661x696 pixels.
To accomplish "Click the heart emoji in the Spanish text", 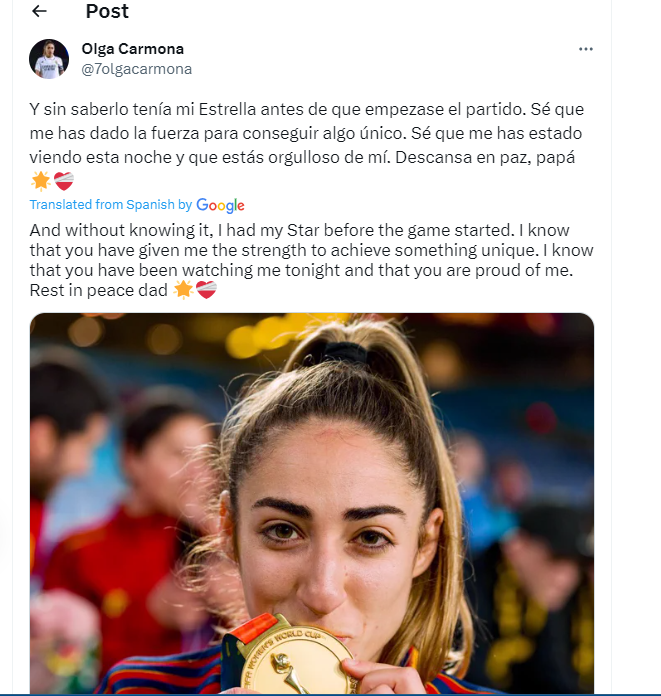I will pos(64,181).
